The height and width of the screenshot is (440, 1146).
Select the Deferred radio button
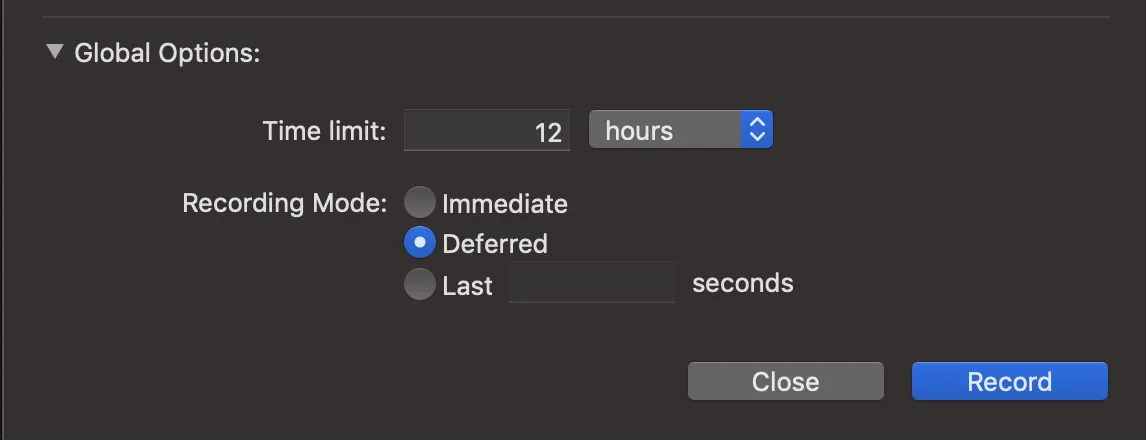coord(419,243)
